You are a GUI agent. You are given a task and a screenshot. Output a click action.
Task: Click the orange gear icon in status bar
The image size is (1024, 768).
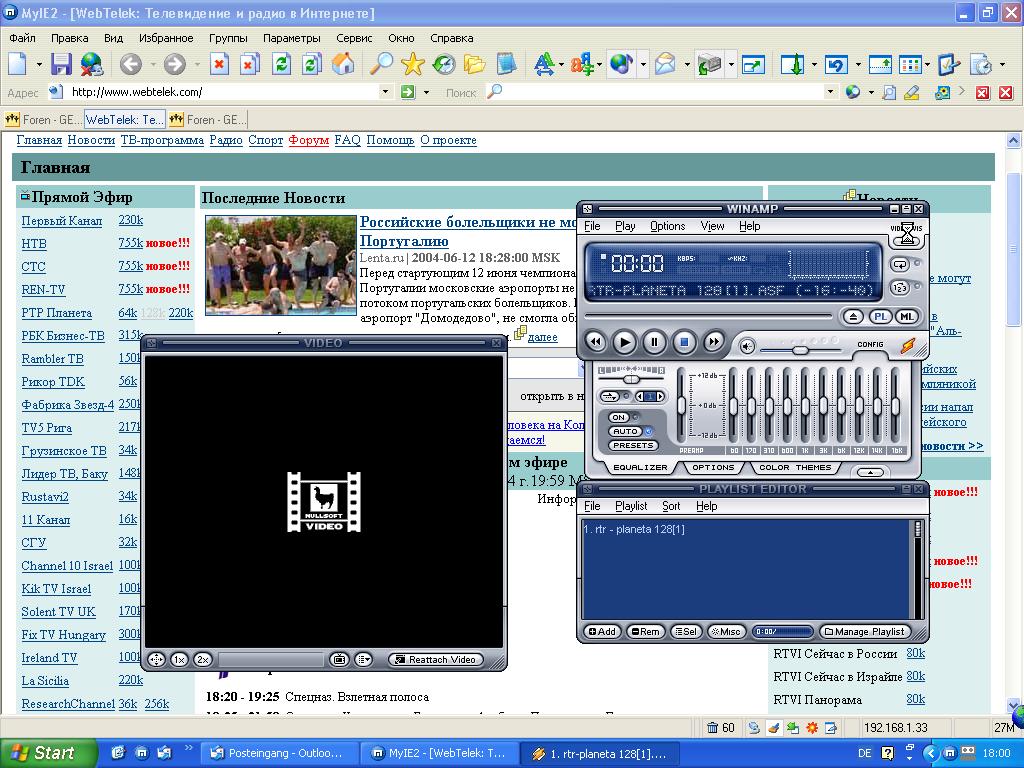[812, 728]
